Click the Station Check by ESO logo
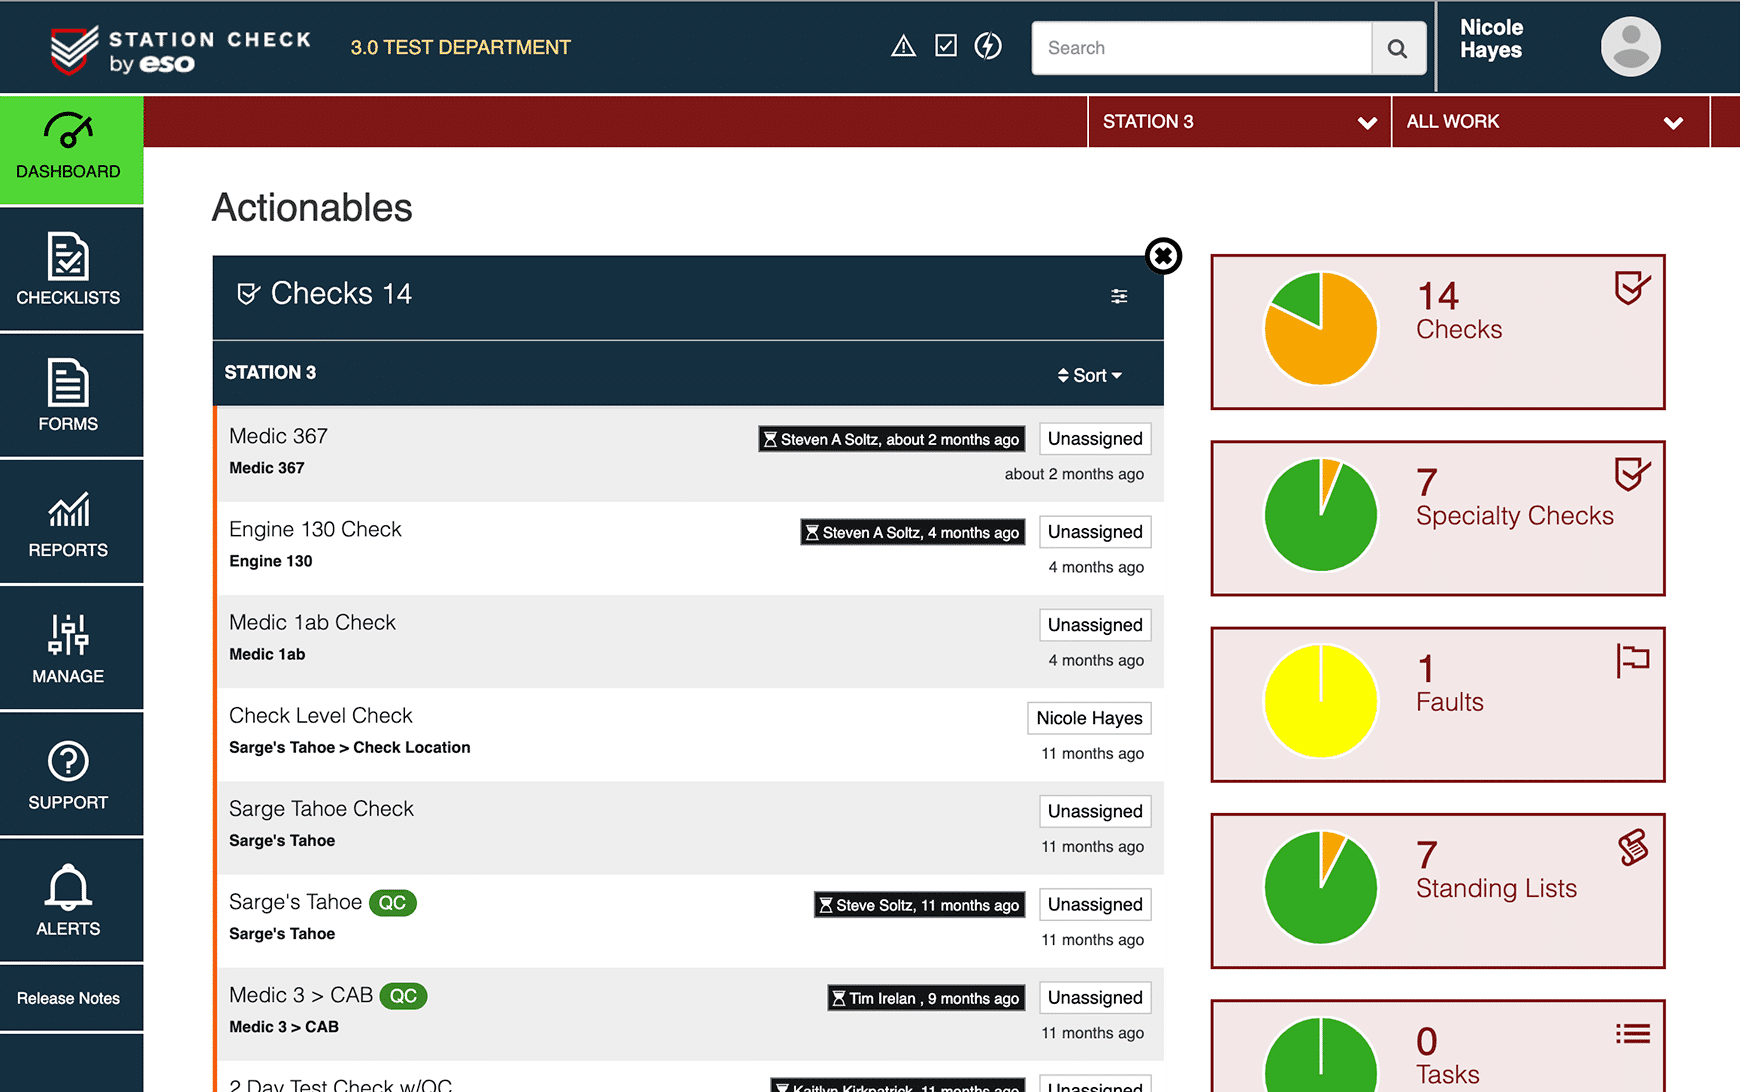Screen dimensions: 1740x1092 coord(181,50)
